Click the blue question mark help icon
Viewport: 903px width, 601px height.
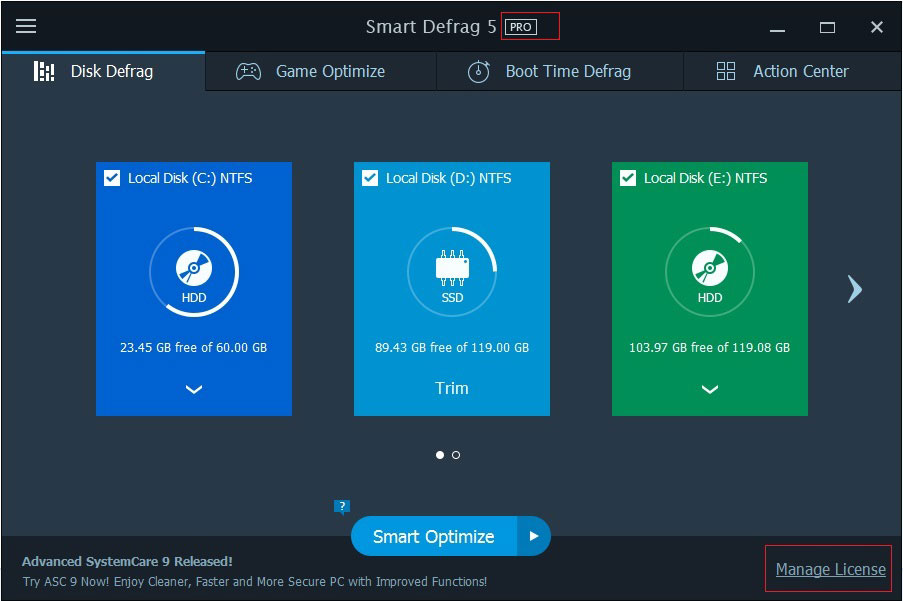342,507
